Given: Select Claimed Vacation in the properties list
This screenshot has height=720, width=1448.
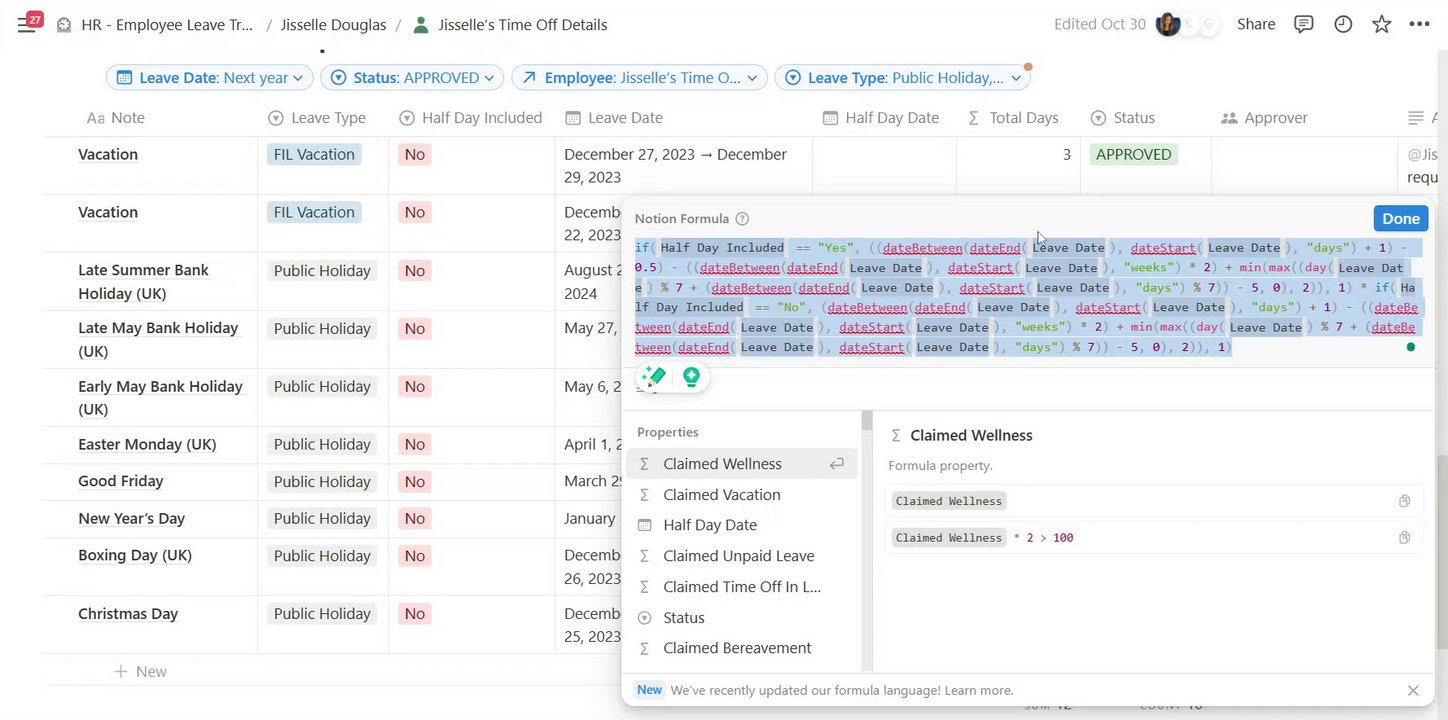Looking at the screenshot, I should pos(721,495).
